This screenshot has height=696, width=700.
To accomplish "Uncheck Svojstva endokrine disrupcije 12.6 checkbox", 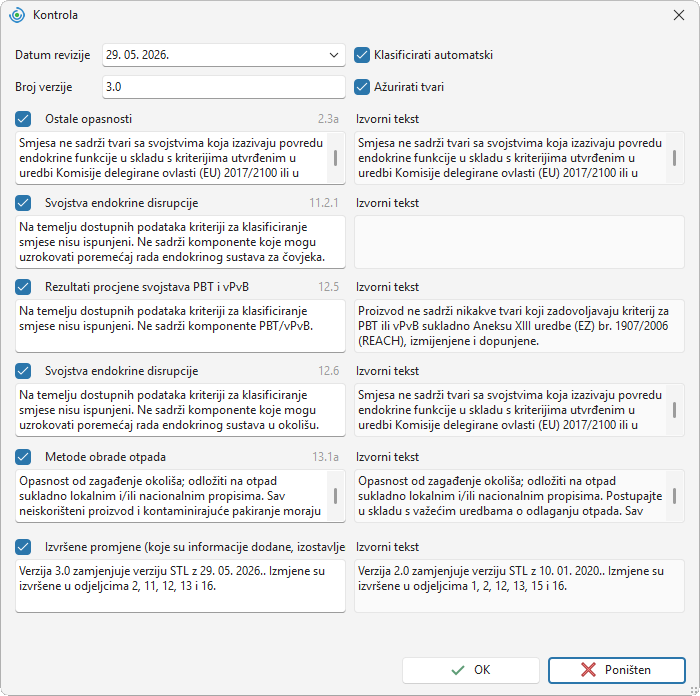I will pyautogui.click(x=23, y=371).
